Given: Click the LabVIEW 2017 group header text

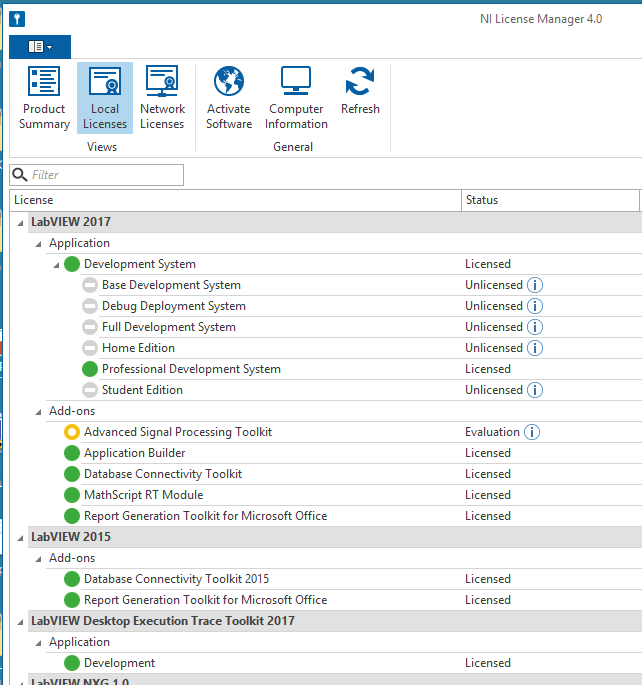Looking at the screenshot, I should (x=71, y=222).
